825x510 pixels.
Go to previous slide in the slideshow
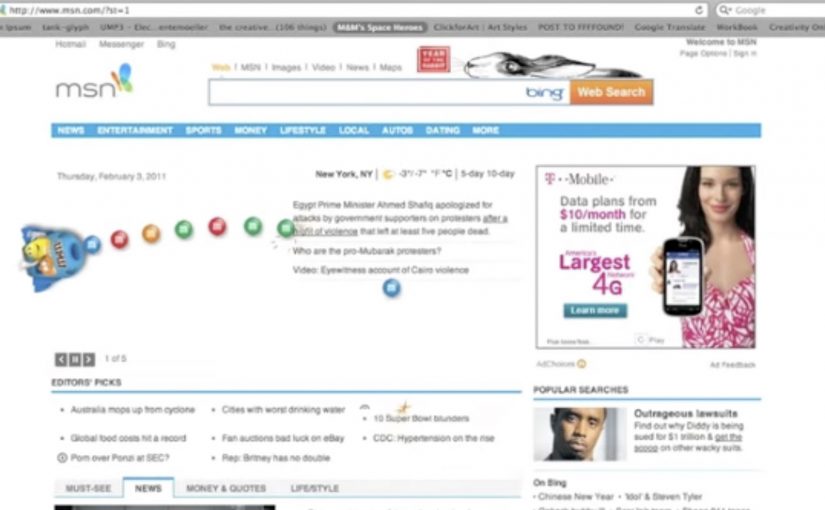[61, 359]
